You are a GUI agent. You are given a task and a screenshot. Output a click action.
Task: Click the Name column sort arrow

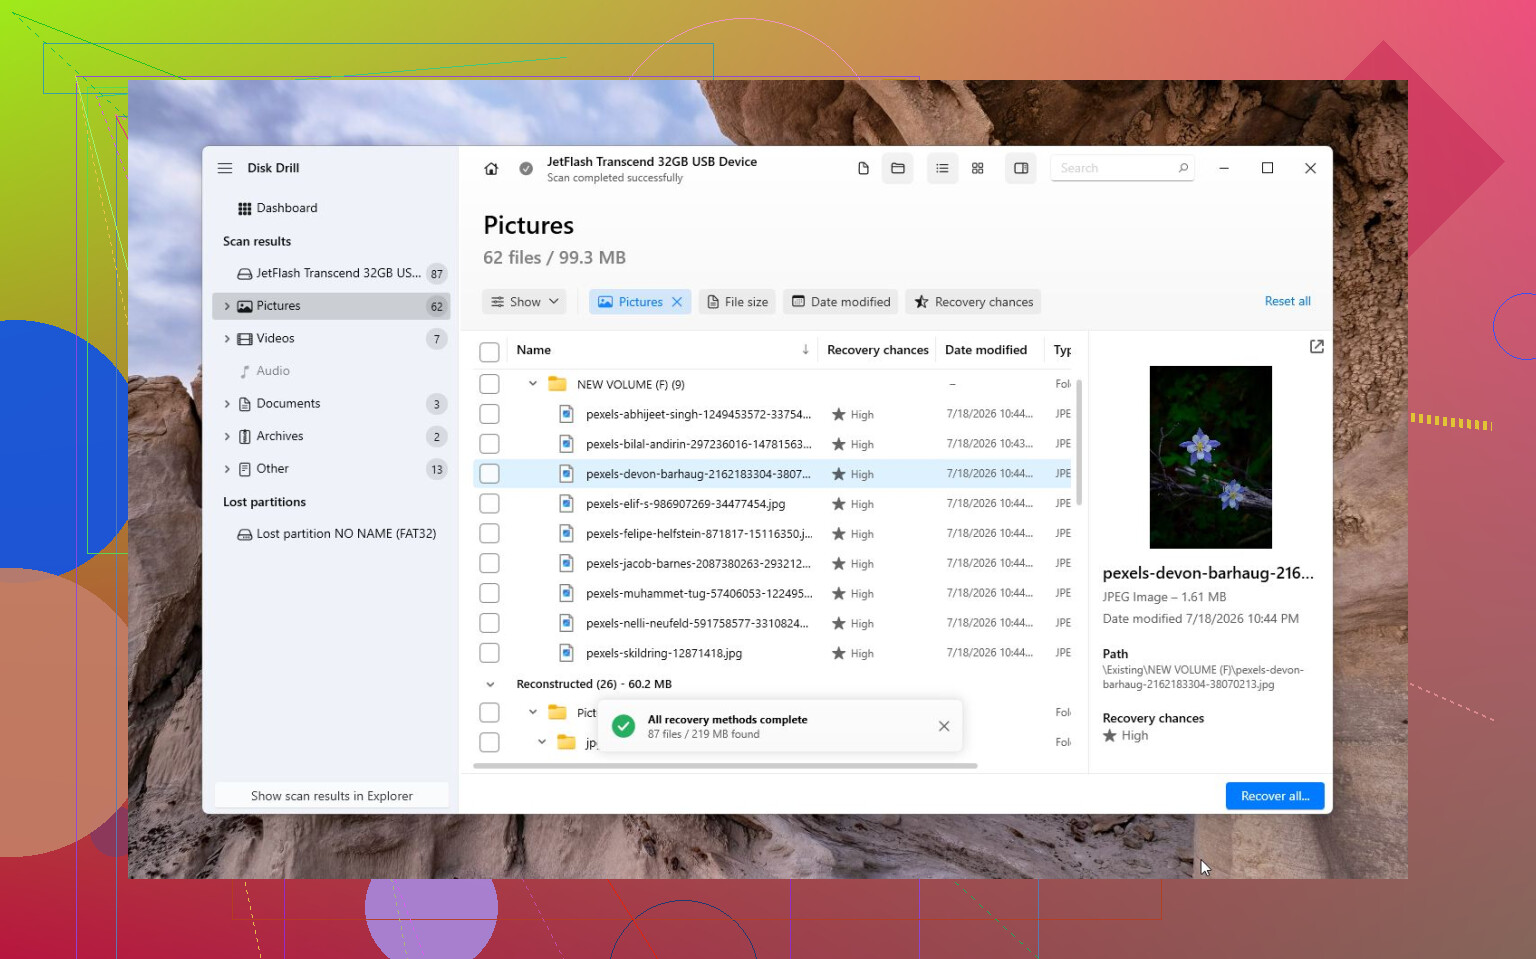click(x=805, y=350)
